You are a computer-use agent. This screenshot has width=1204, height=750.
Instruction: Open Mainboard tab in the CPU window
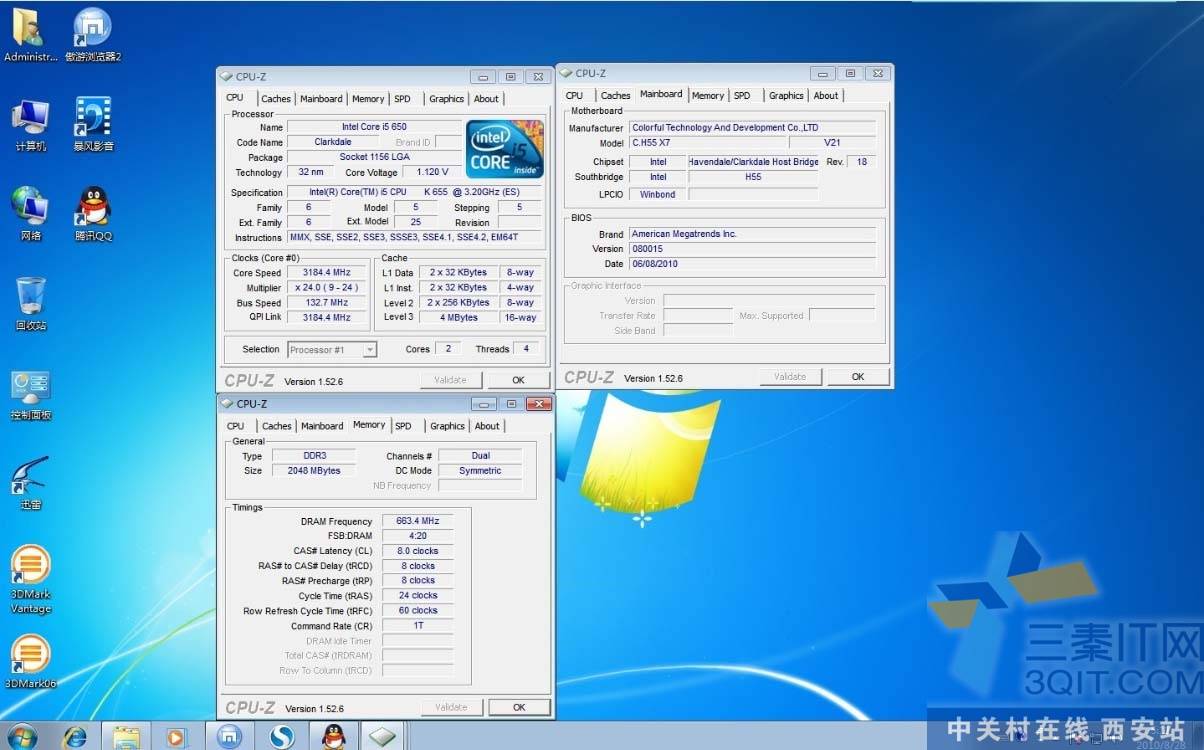click(x=321, y=99)
